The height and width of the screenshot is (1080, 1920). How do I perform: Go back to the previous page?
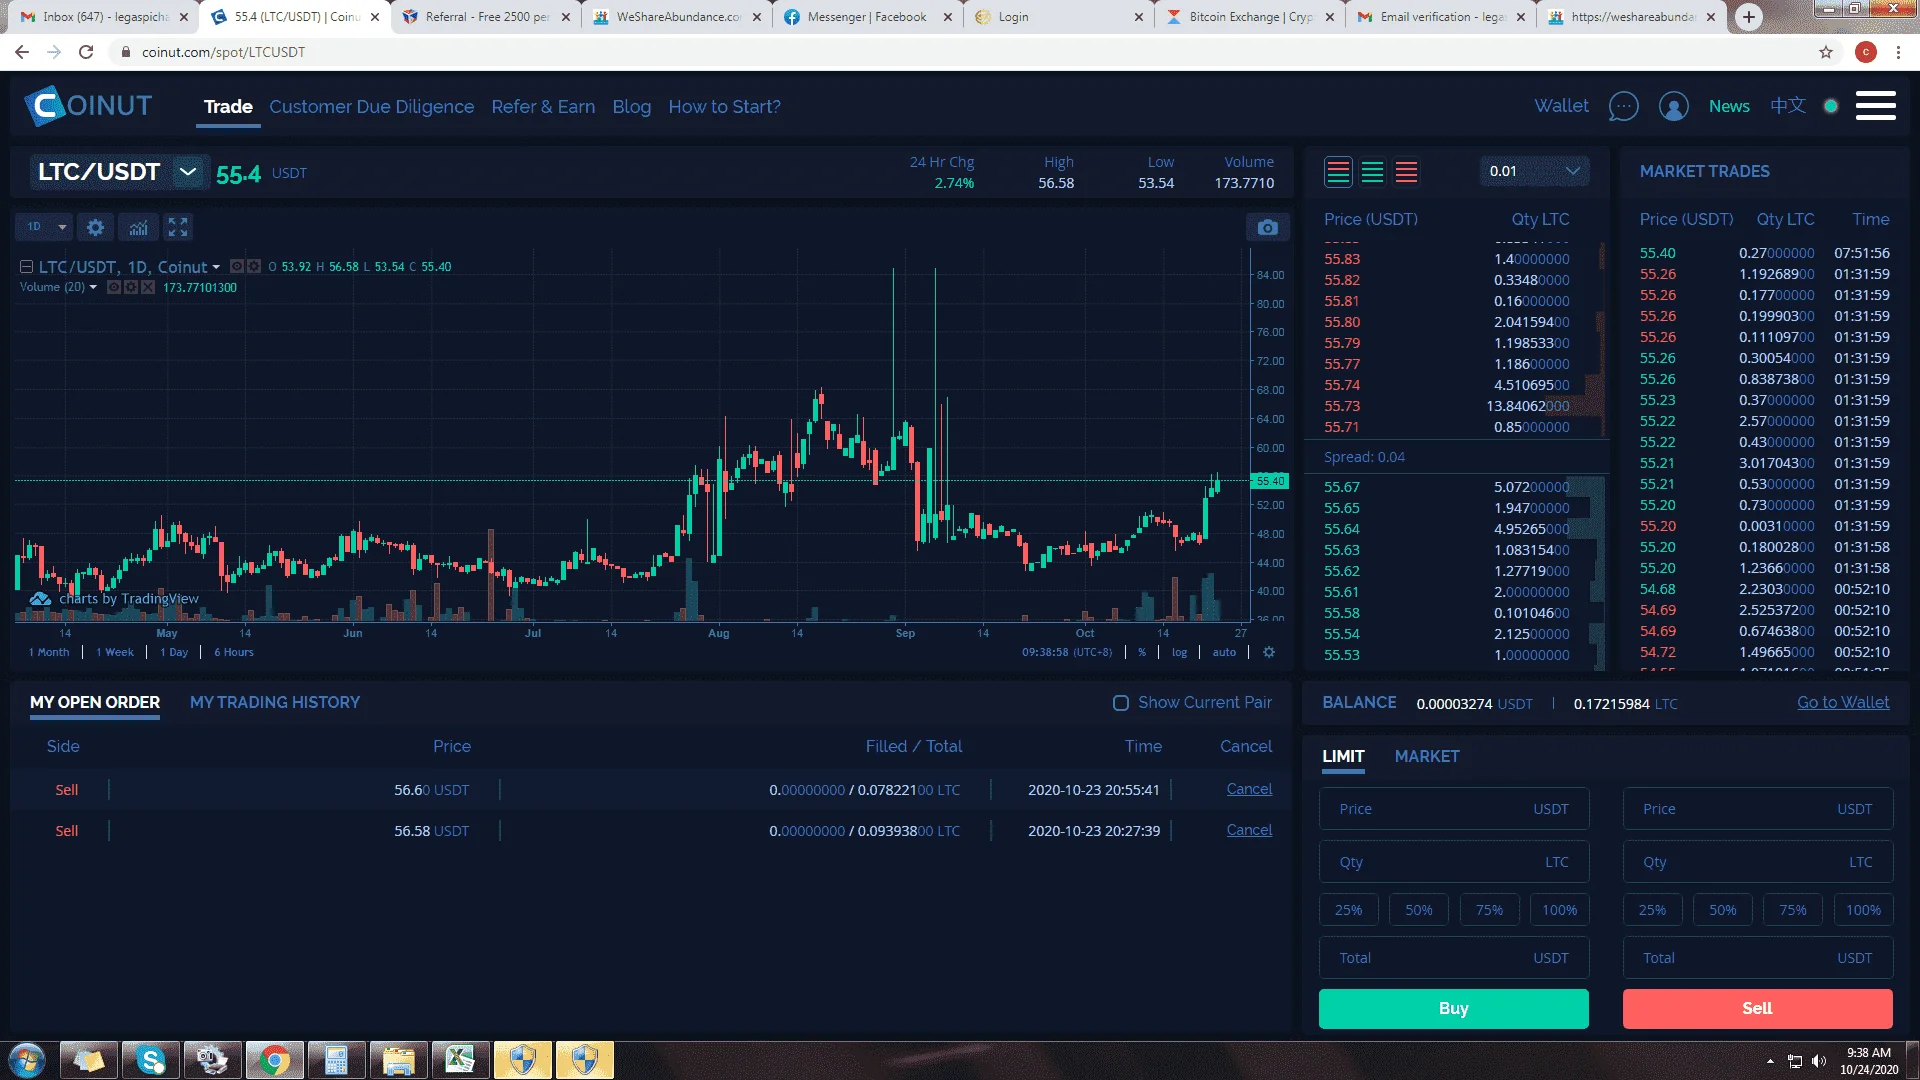click(22, 52)
